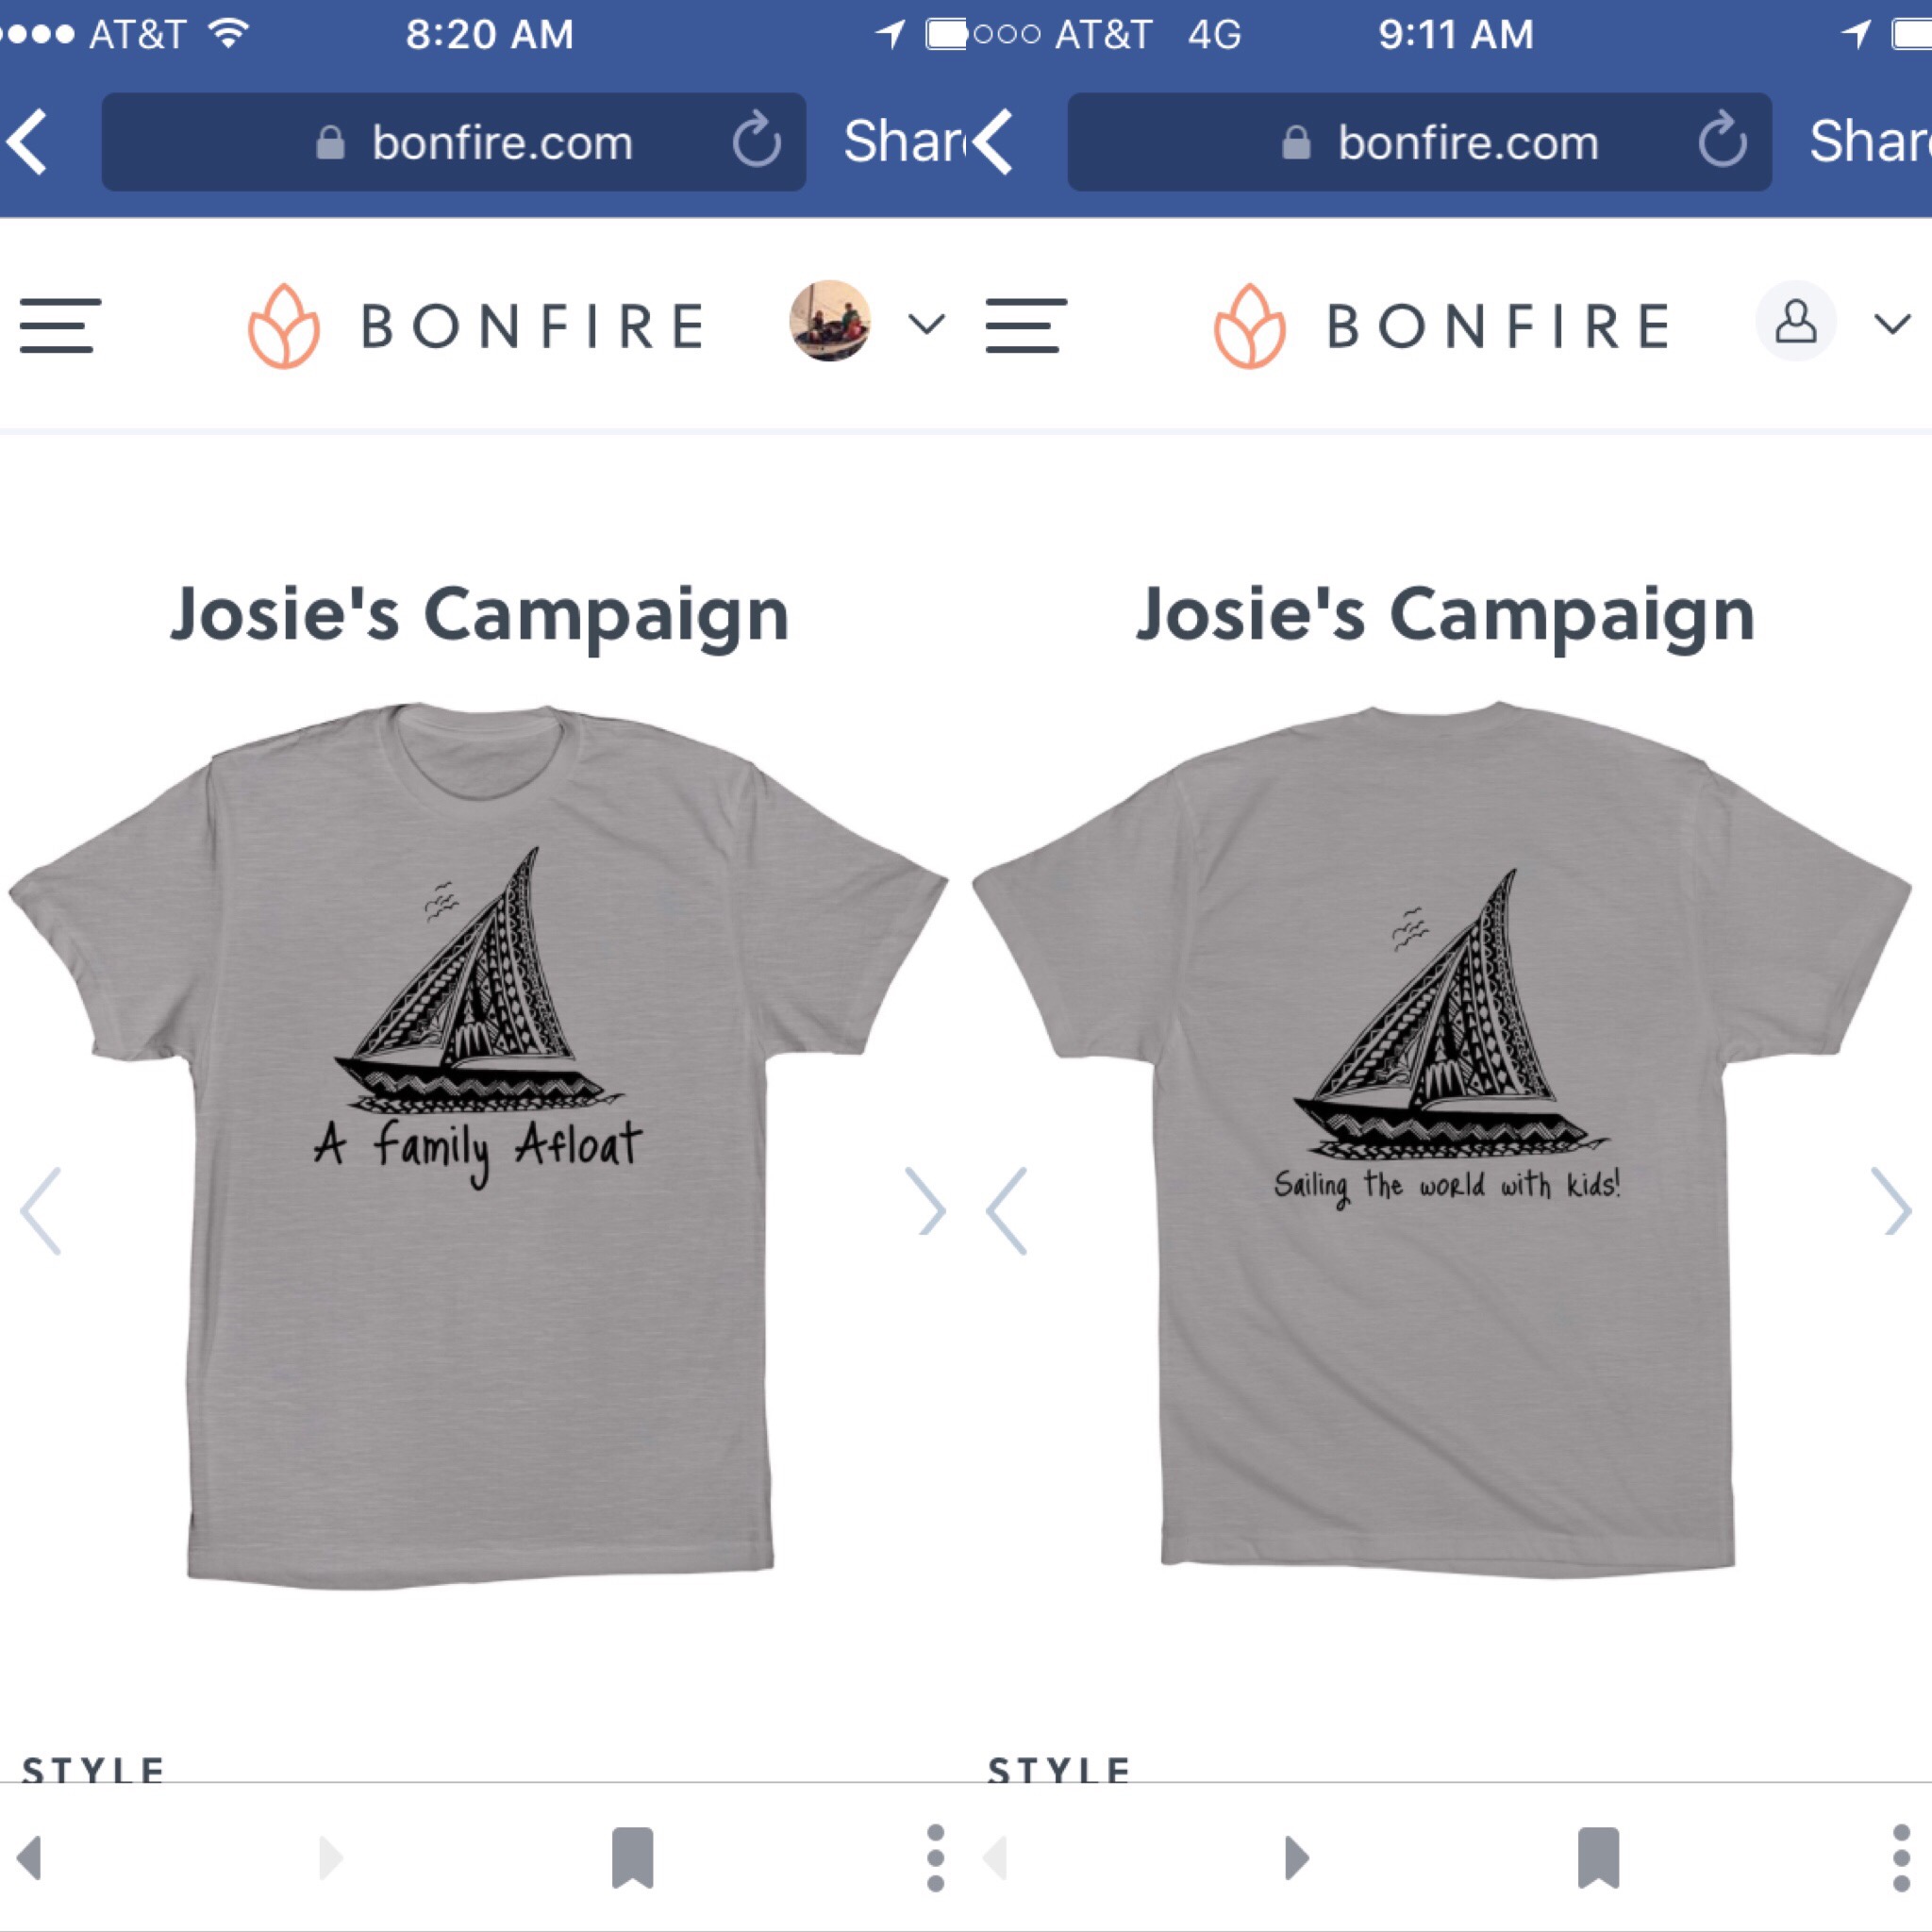
Task: Show previous image before the Sailing the world shirt
Action: point(1007,1210)
